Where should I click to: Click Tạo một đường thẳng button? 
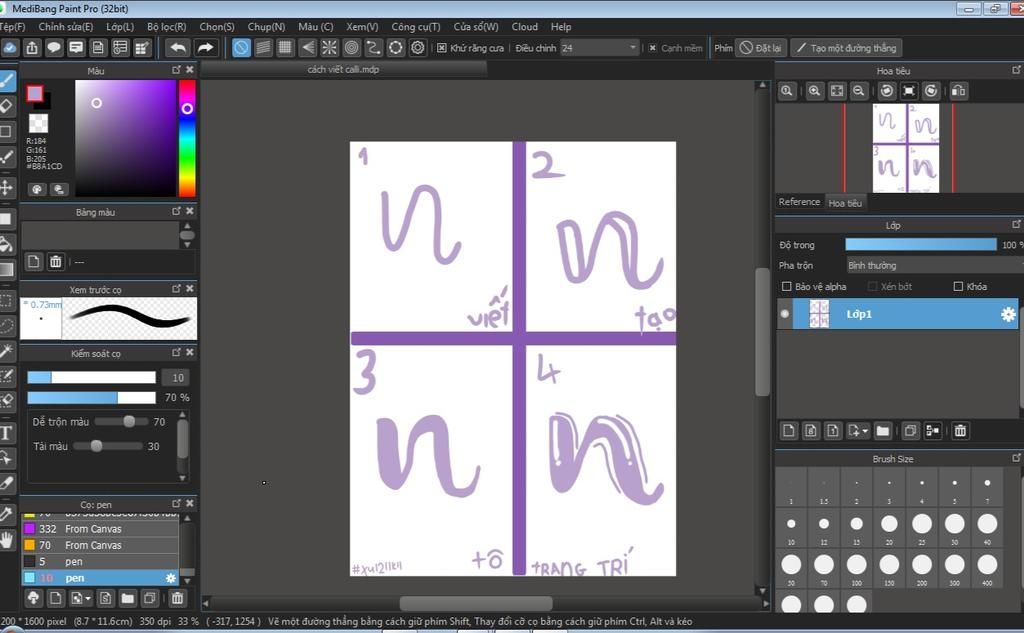pos(846,48)
